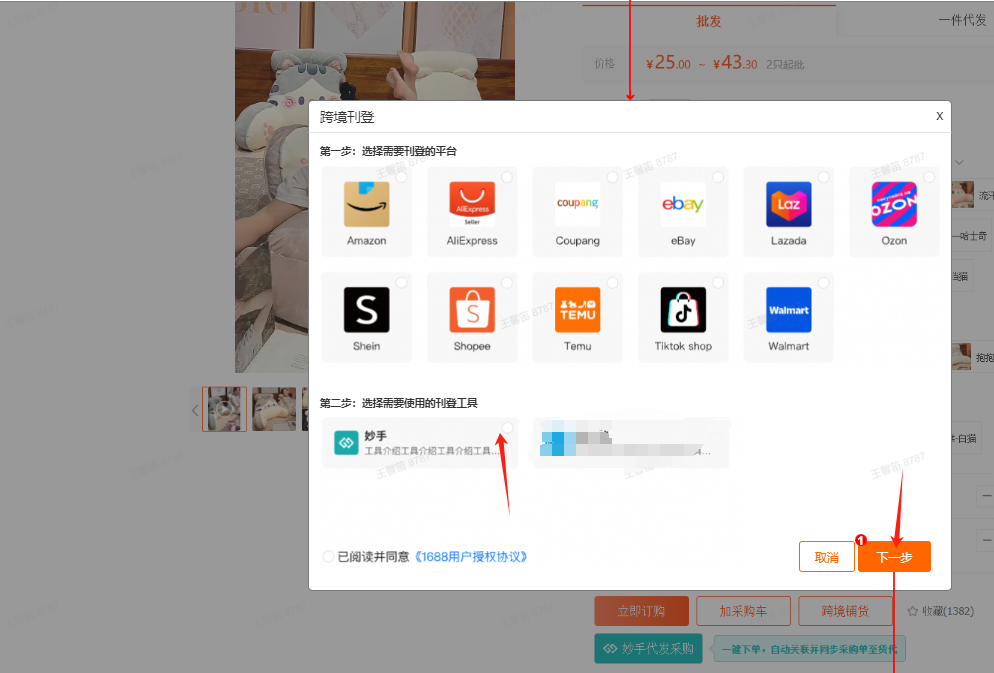The image size is (994, 673).
Task: Select the Tiktok shop radio button
Action: click(718, 283)
